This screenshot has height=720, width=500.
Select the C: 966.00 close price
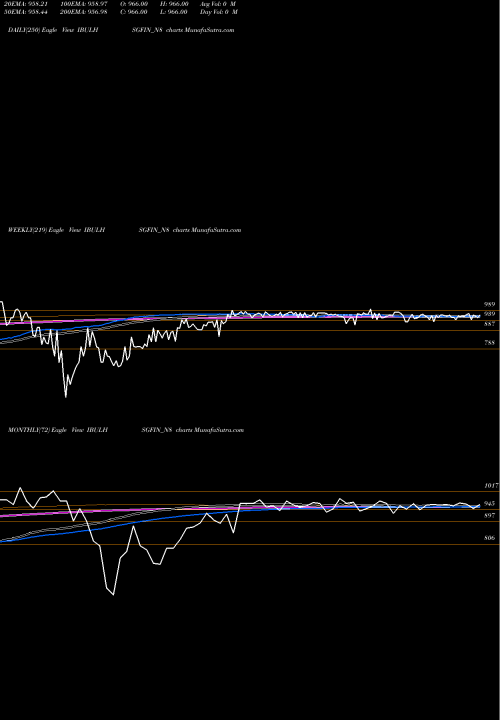coord(134,12)
